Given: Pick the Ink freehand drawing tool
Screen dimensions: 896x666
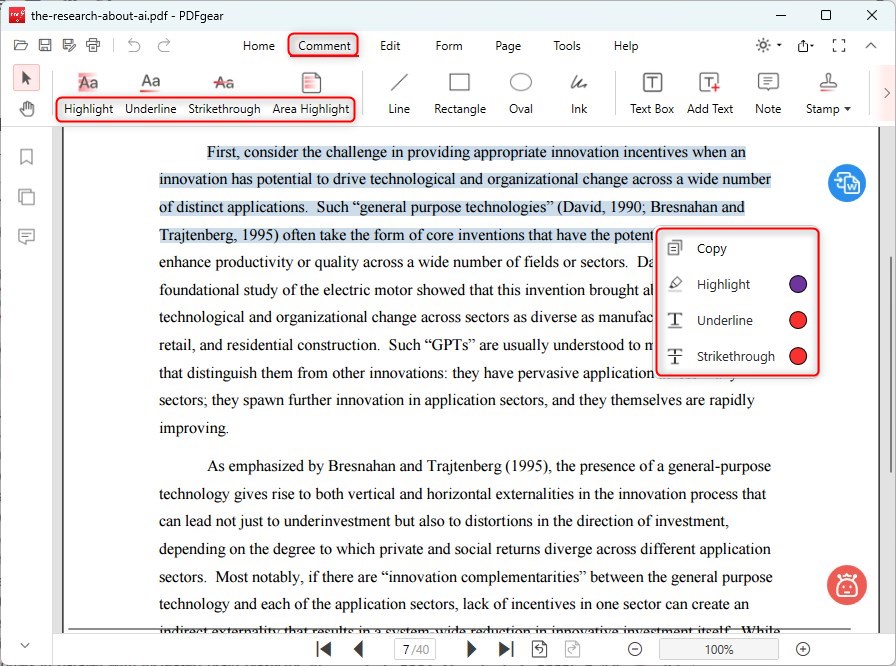Looking at the screenshot, I should (578, 90).
